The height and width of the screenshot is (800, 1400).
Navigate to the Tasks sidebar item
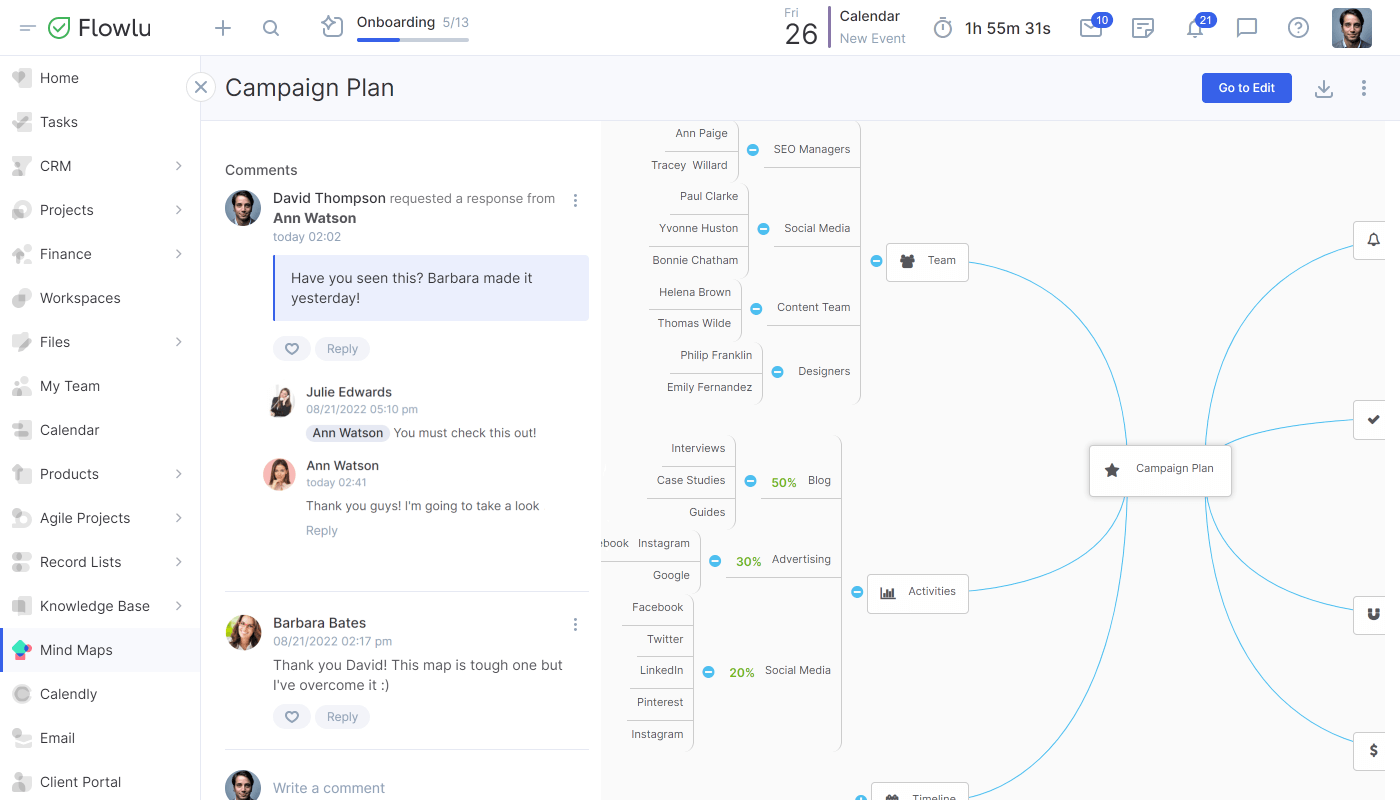click(x=59, y=122)
